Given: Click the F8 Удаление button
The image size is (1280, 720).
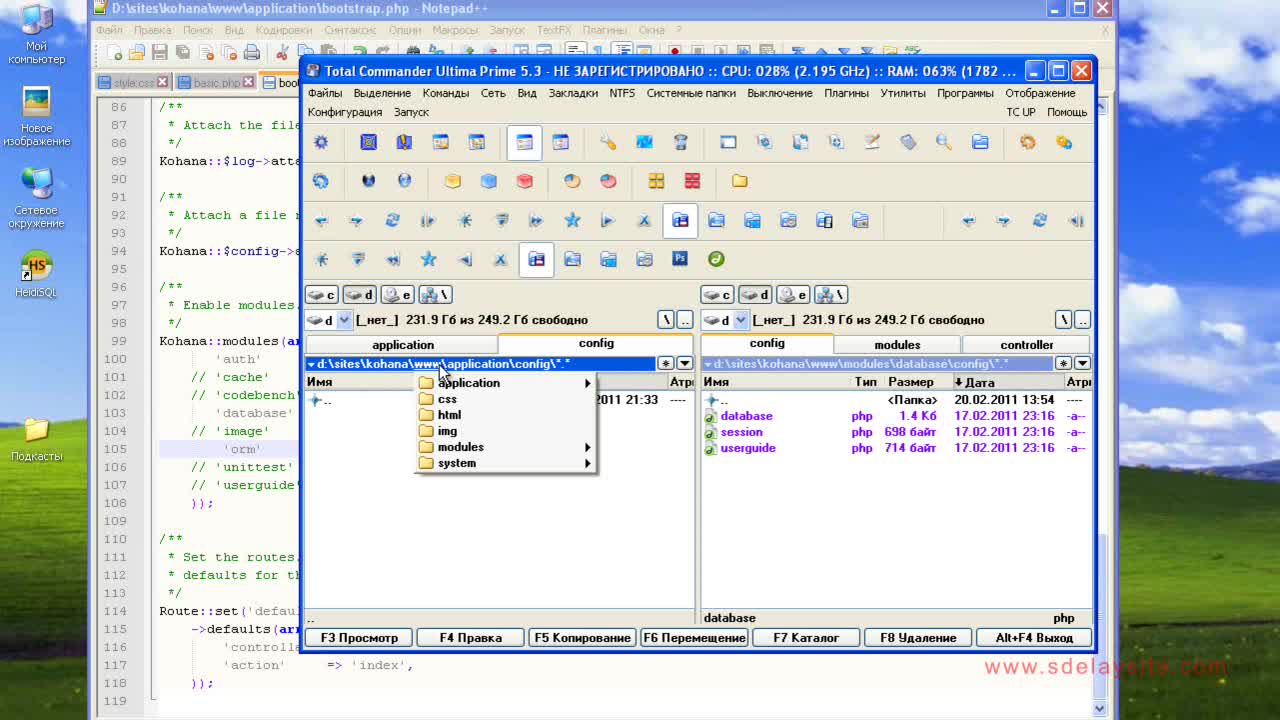Looking at the screenshot, I should point(918,638).
